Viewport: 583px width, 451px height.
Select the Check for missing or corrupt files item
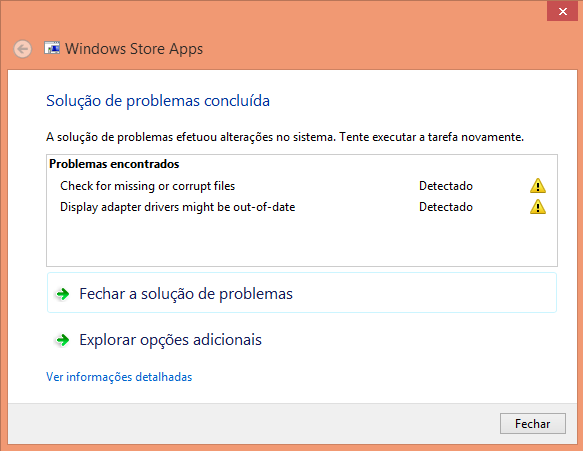[x=148, y=186]
